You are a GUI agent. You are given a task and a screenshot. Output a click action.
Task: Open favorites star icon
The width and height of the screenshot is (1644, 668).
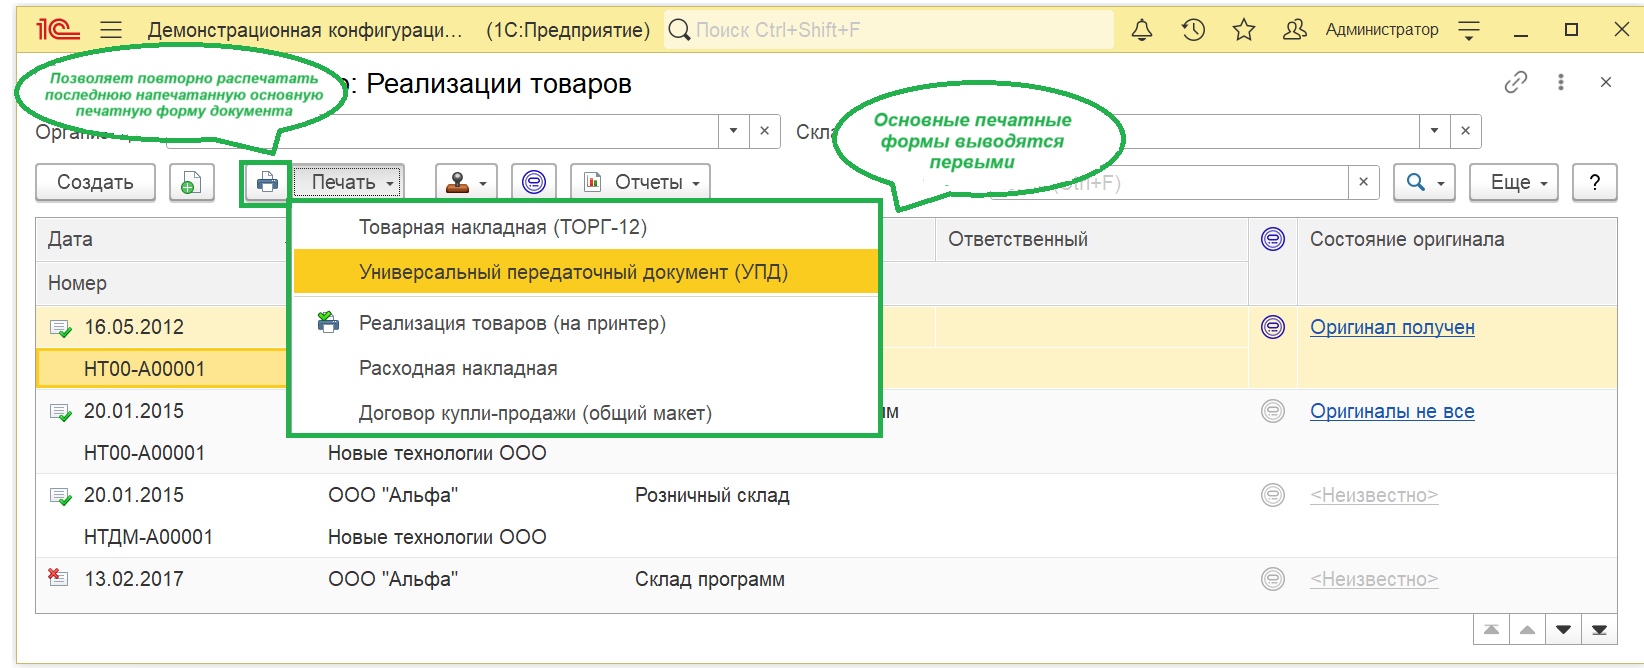click(x=1244, y=30)
